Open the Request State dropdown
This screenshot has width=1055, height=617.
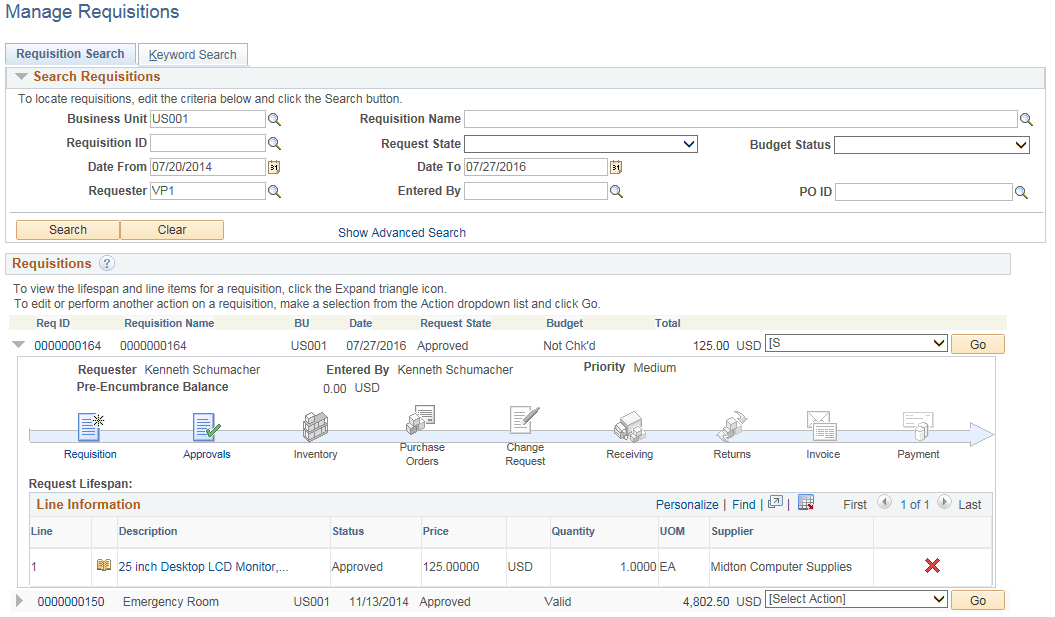(580, 143)
